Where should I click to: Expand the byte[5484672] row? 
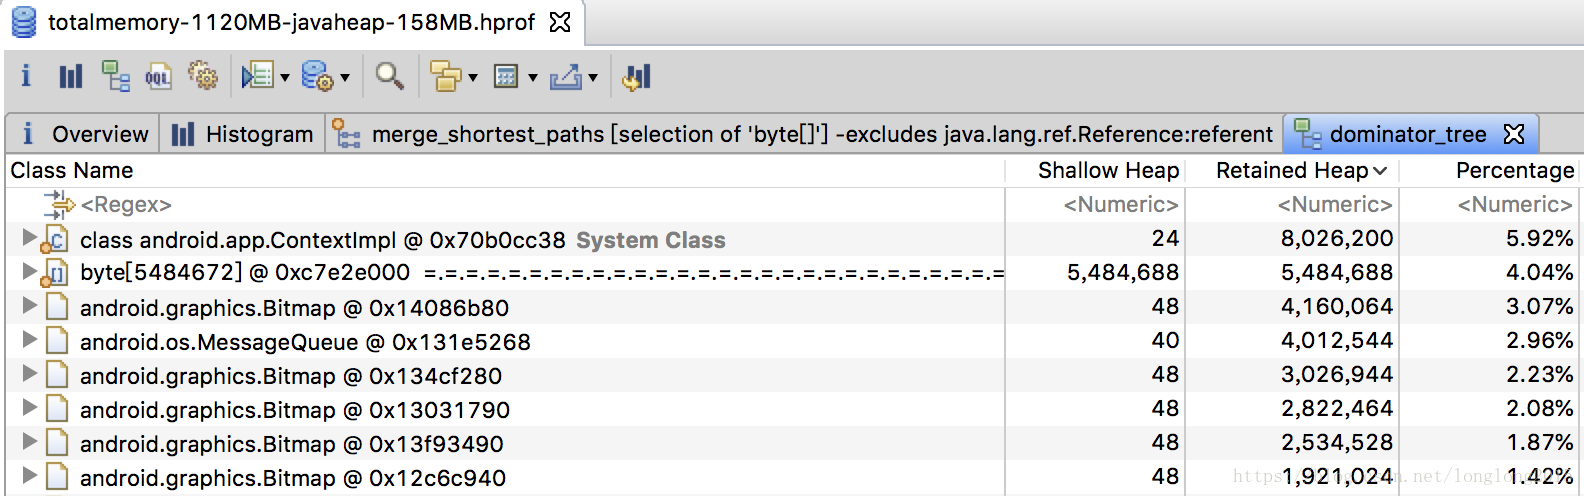click(x=29, y=271)
